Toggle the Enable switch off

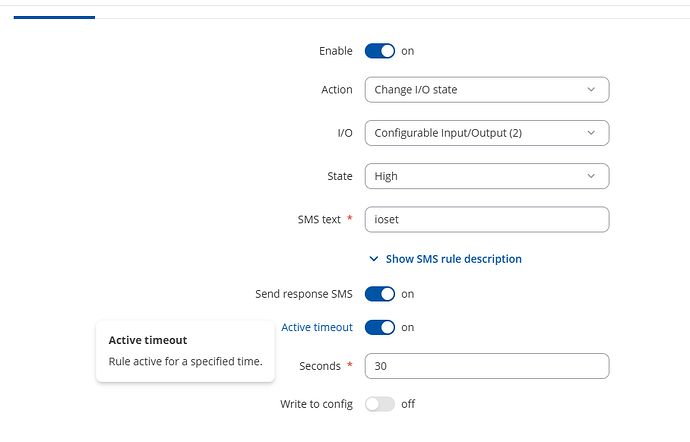click(x=380, y=51)
